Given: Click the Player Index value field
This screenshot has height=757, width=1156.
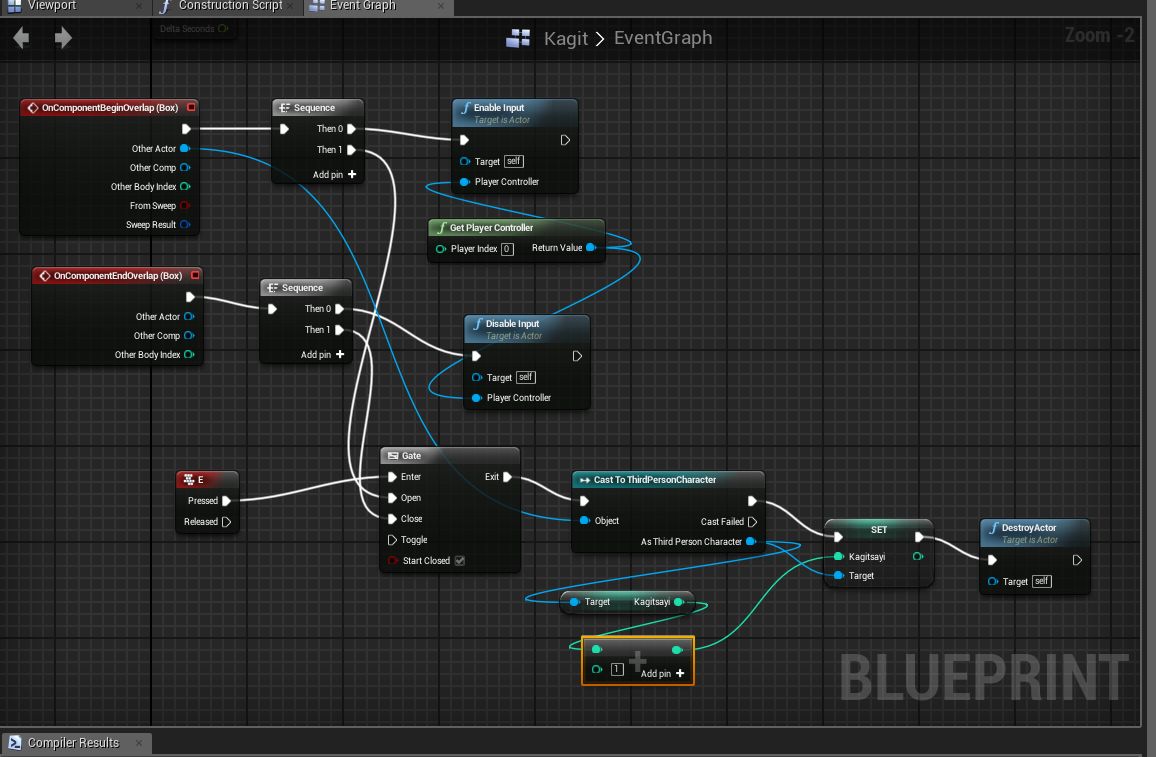Looking at the screenshot, I should 507,249.
